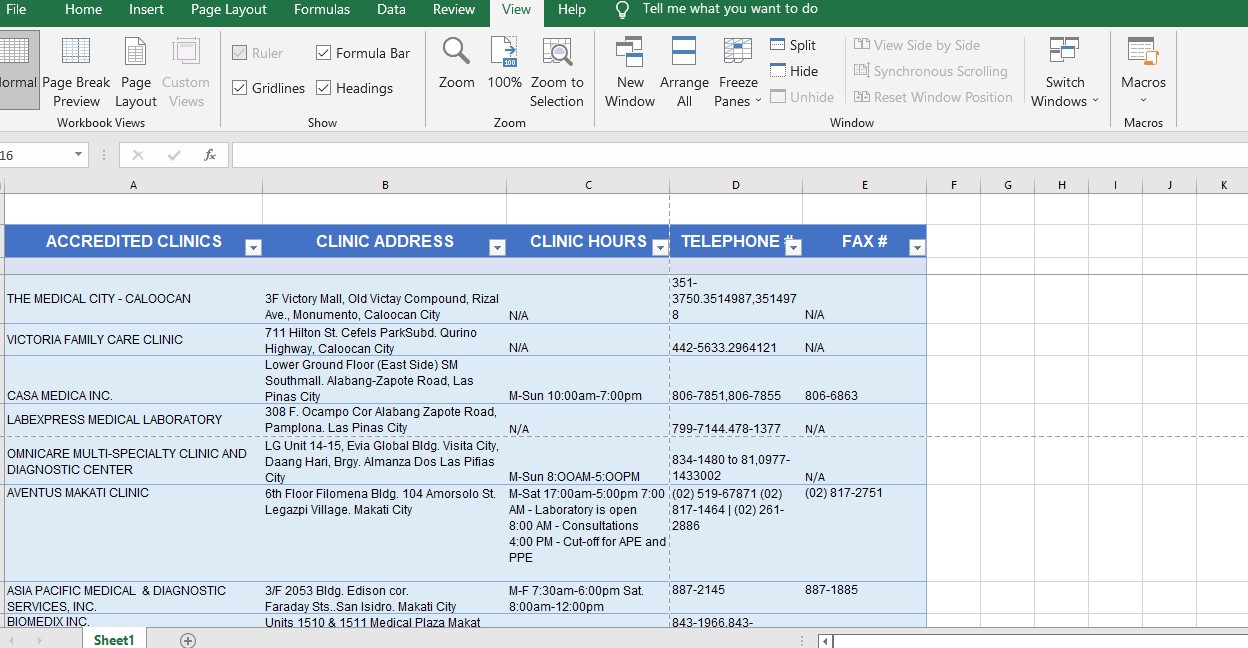Image resolution: width=1248 pixels, height=648 pixels.
Task: Open the Formulas ribbon tab
Action: [322, 10]
